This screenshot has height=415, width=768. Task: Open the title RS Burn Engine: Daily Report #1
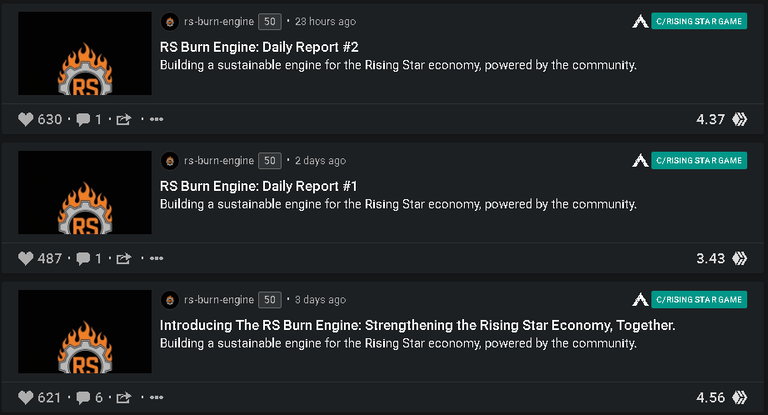click(x=259, y=186)
